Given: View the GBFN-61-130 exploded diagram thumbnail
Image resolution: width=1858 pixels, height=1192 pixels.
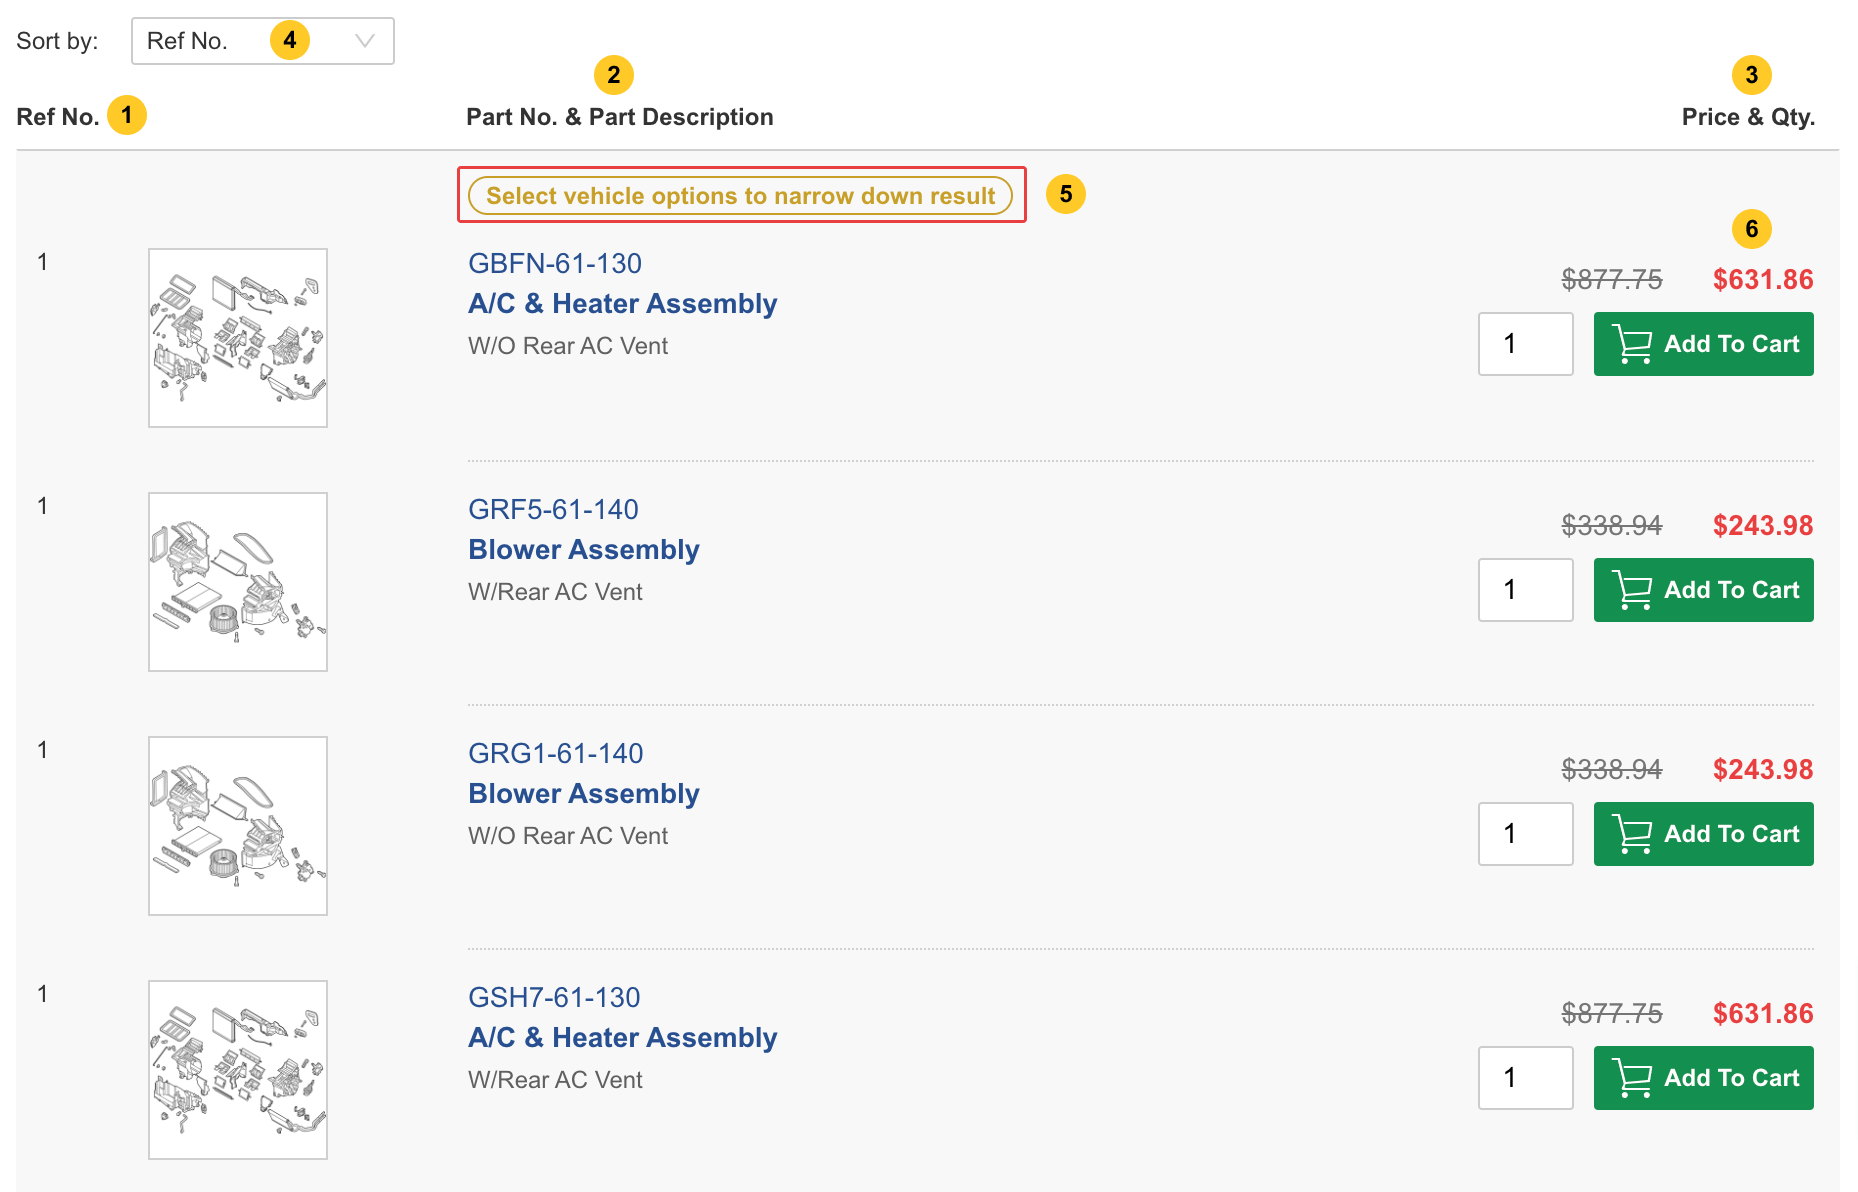Looking at the screenshot, I should [237, 338].
